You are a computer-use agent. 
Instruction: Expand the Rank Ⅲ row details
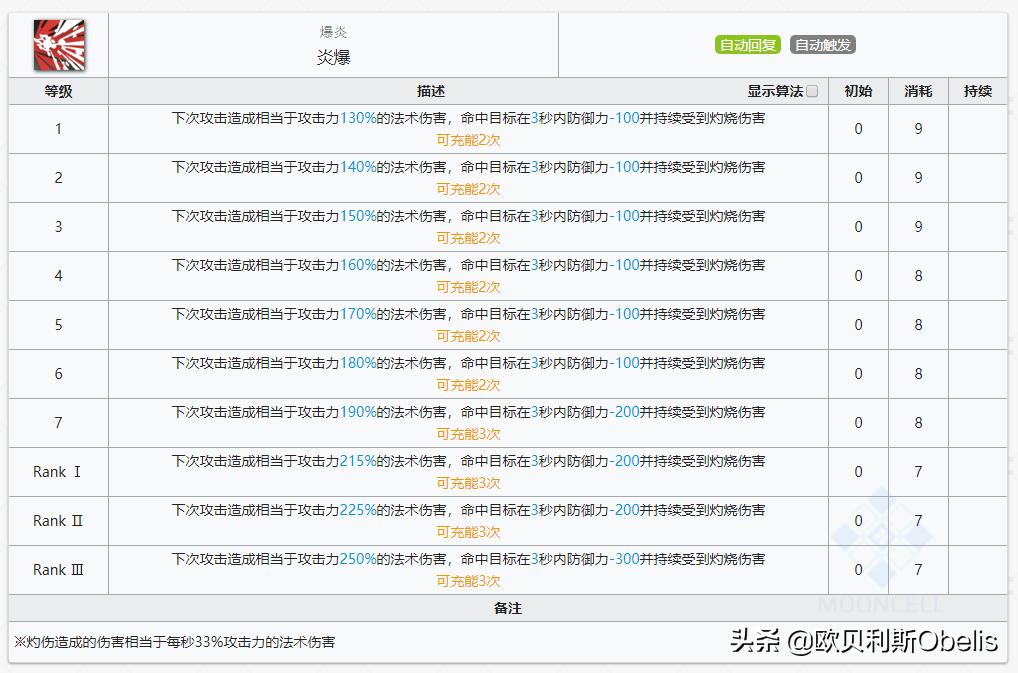click(58, 570)
